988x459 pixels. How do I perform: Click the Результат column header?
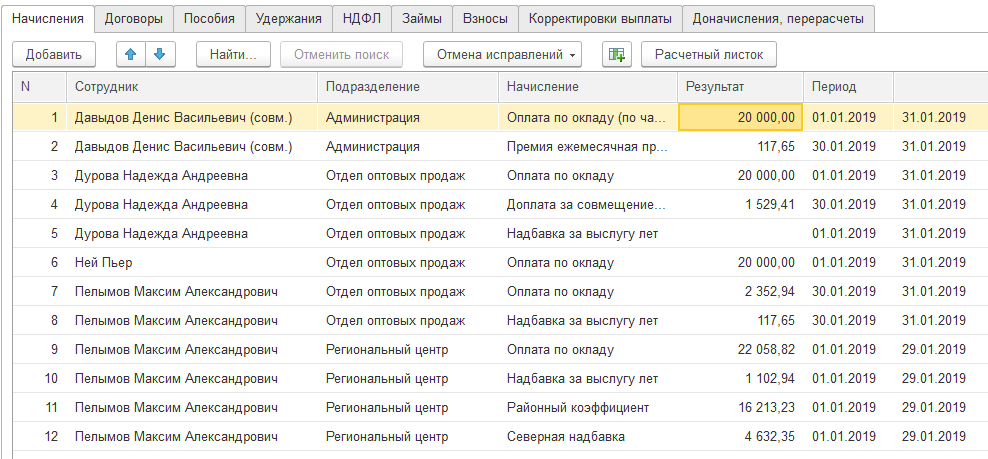coord(739,87)
